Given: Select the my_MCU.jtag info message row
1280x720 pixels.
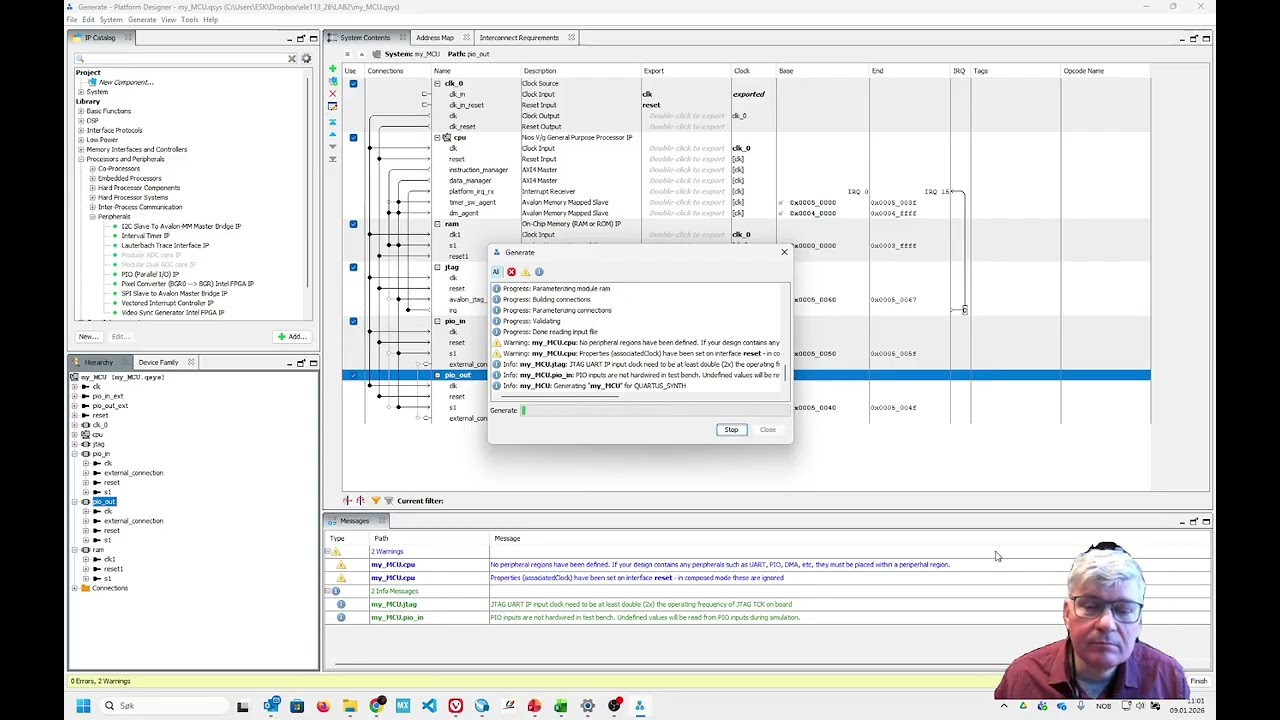Looking at the screenshot, I should click(766, 604).
